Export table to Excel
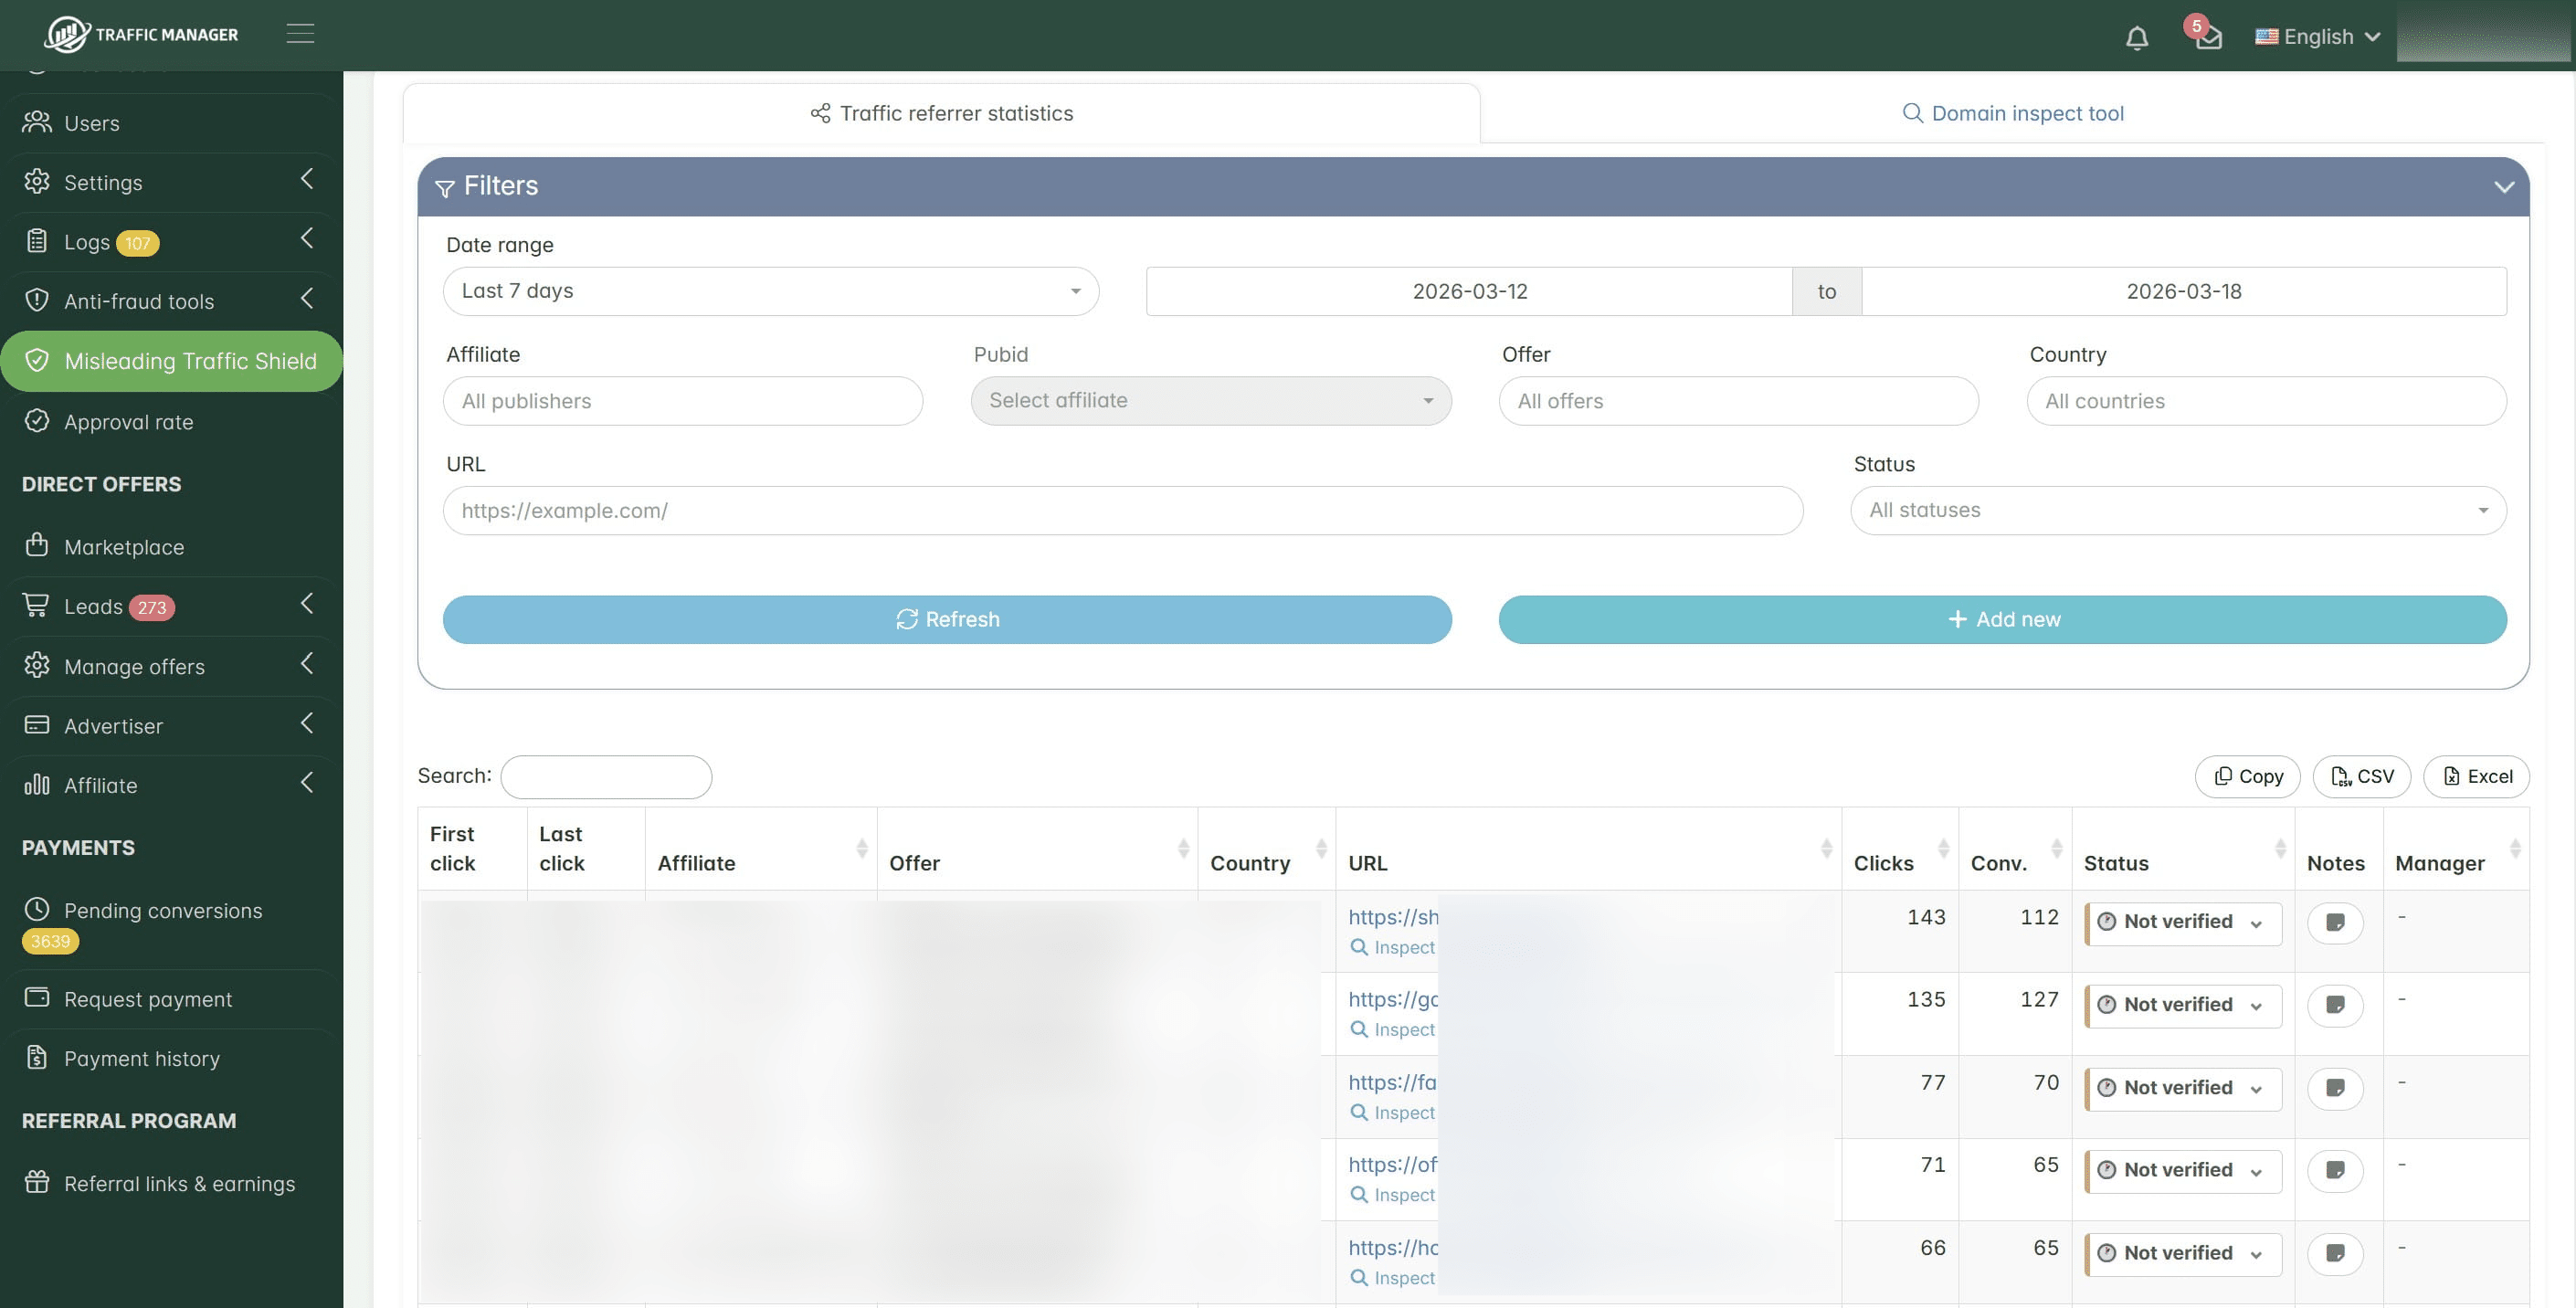The image size is (2576, 1308). pyautogui.click(x=2476, y=777)
